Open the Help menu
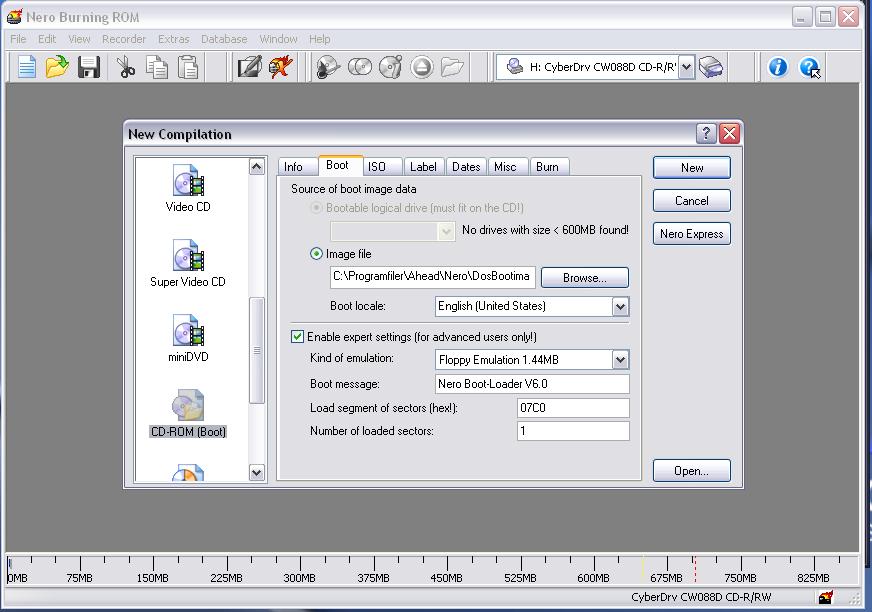Viewport: 872px width, 612px height. tap(319, 39)
